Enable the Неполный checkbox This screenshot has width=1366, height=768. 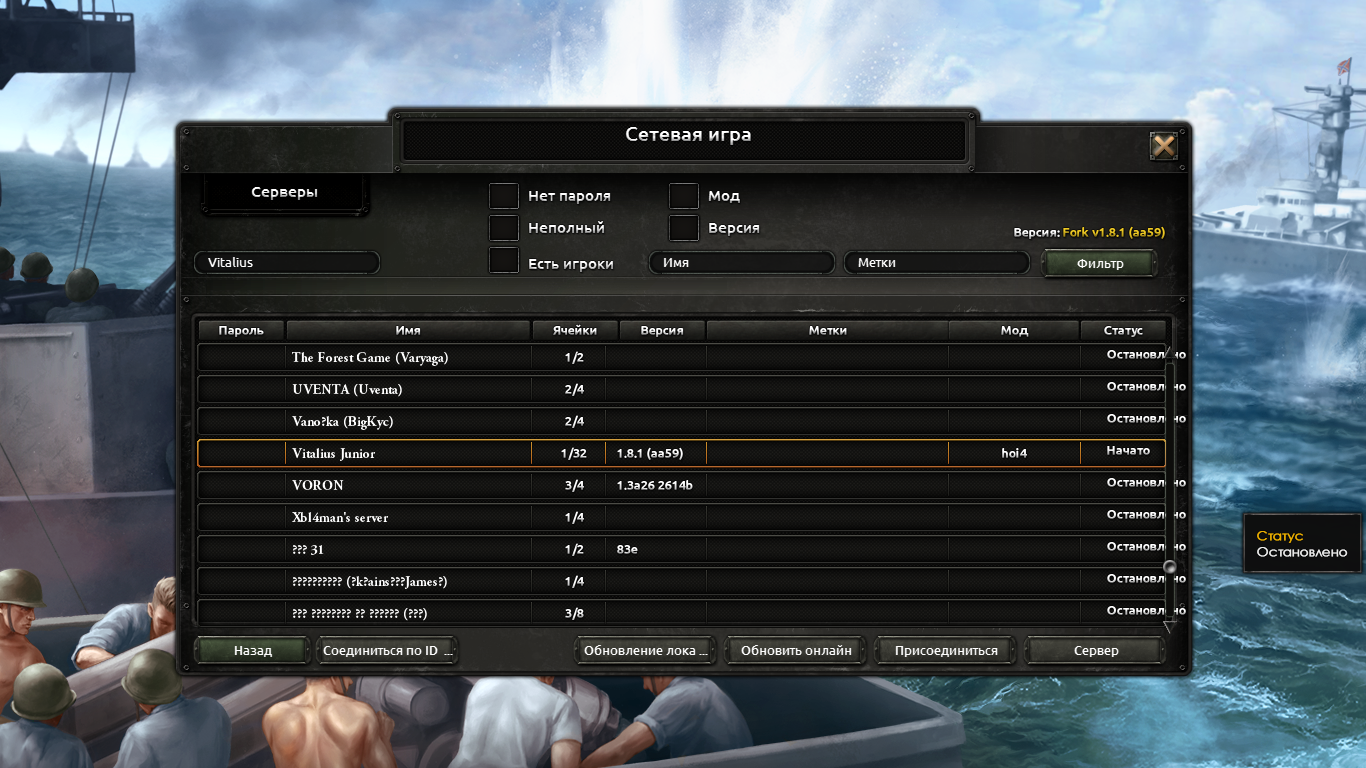pyautogui.click(x=504, y=228)
